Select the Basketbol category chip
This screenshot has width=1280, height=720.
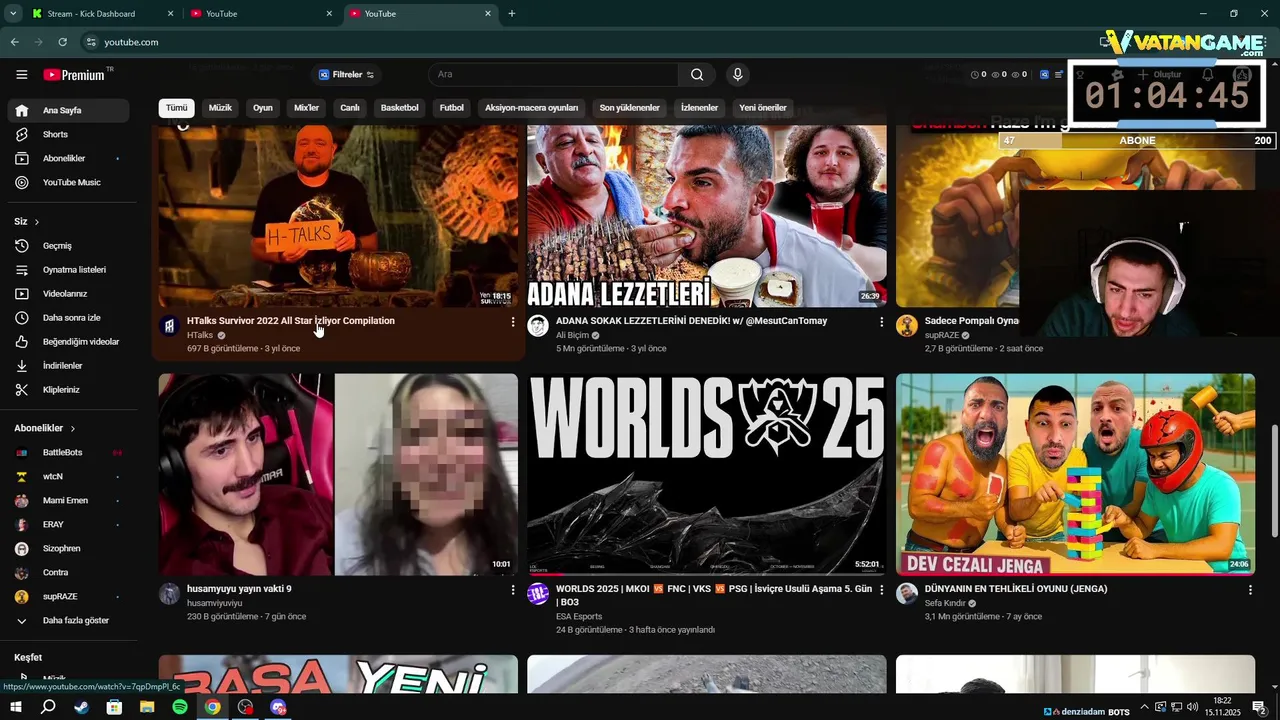pos(400,108)
